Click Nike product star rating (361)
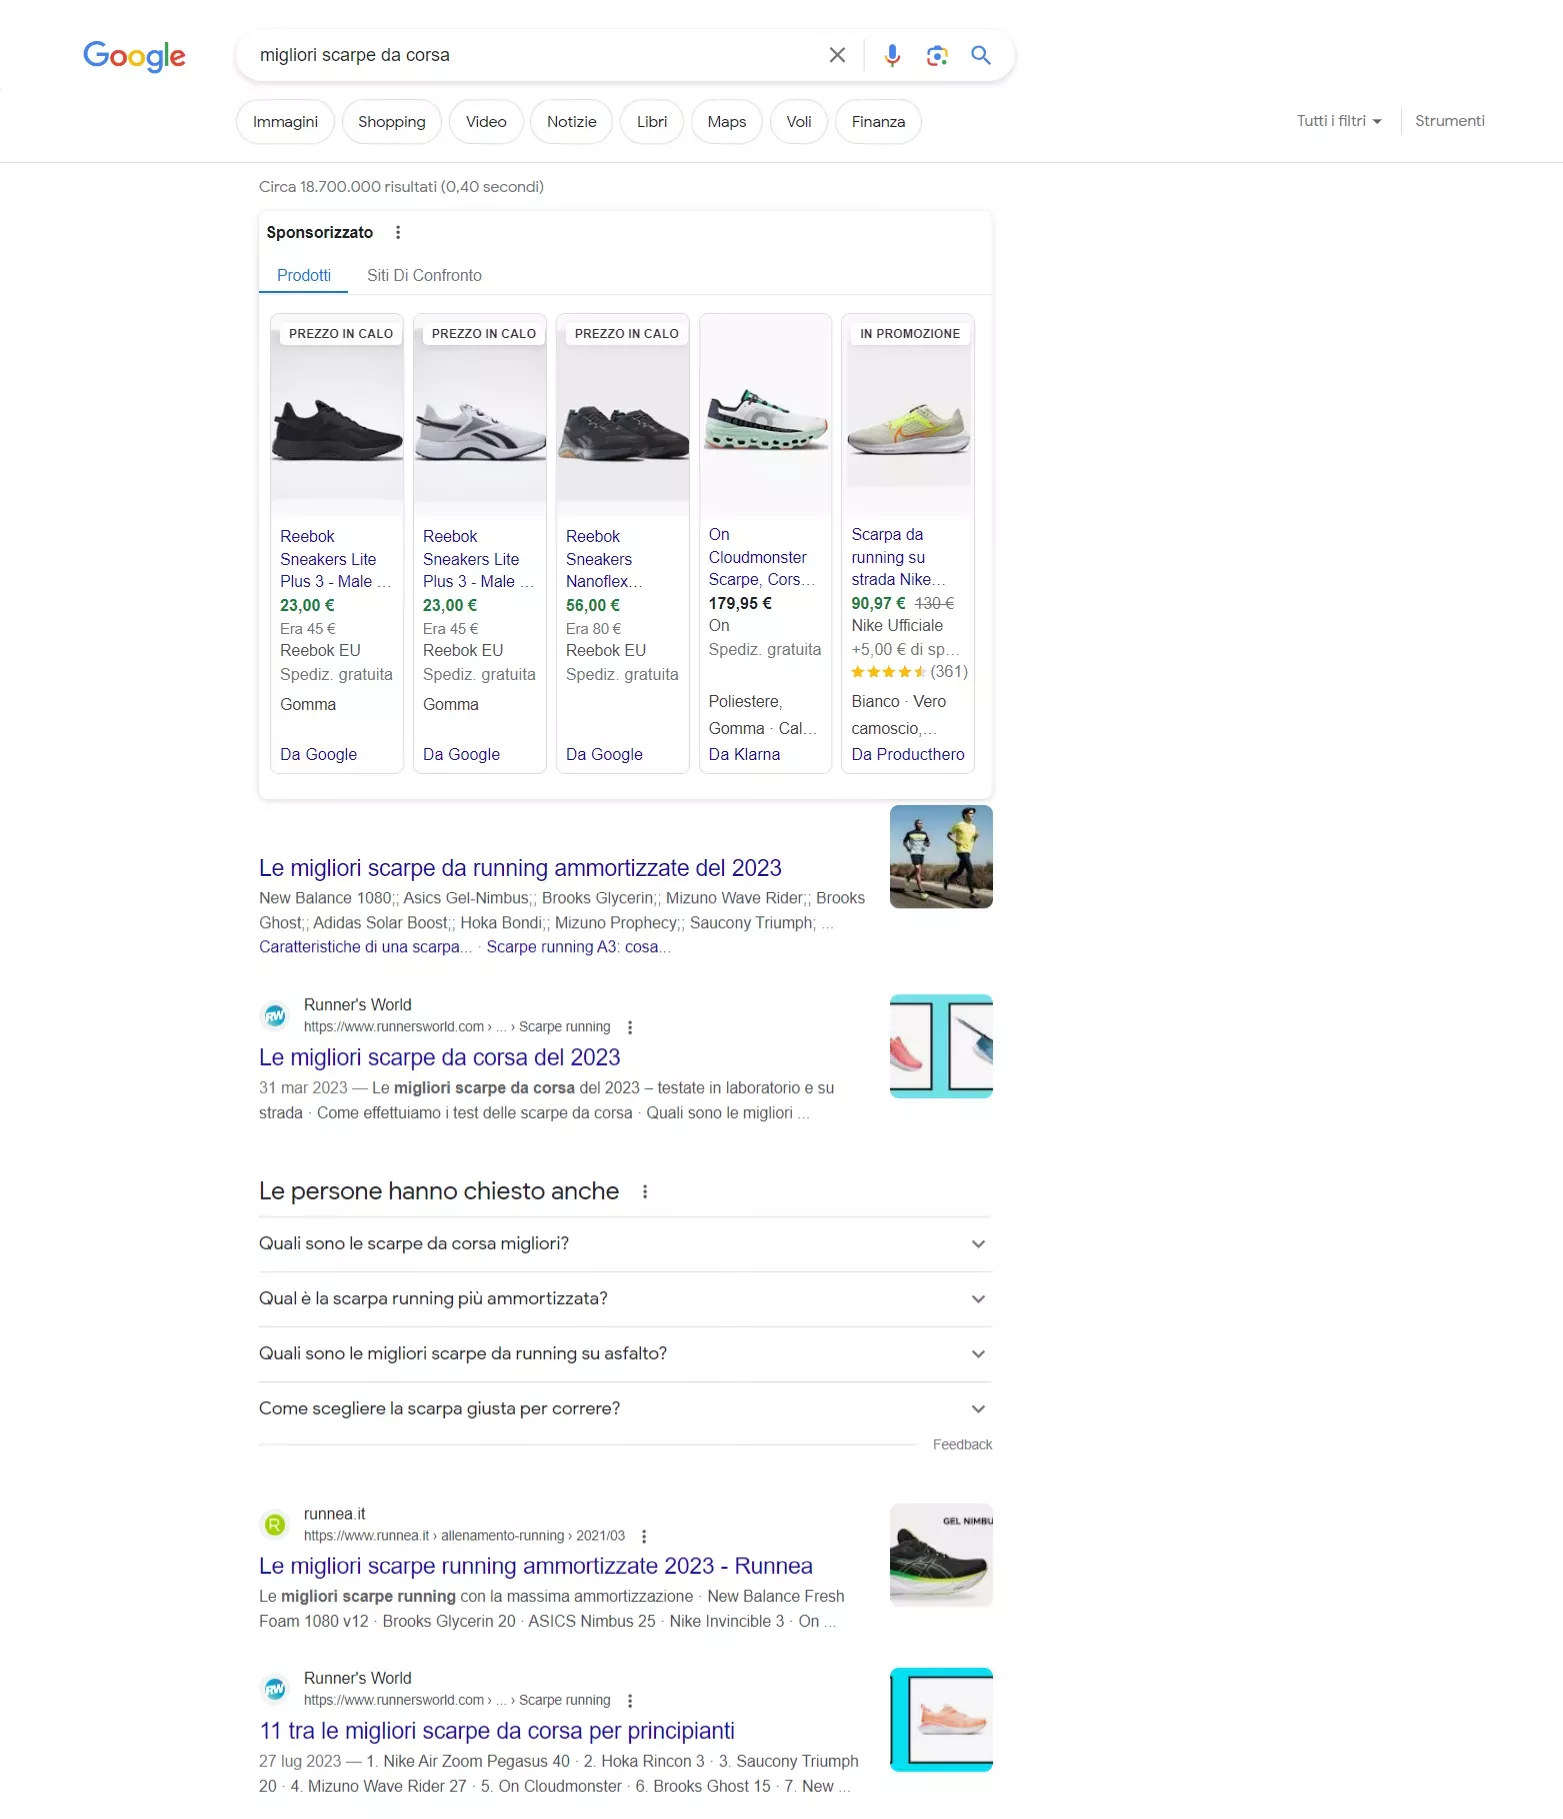This screenshot has width=1563, height=1819. 910,672
